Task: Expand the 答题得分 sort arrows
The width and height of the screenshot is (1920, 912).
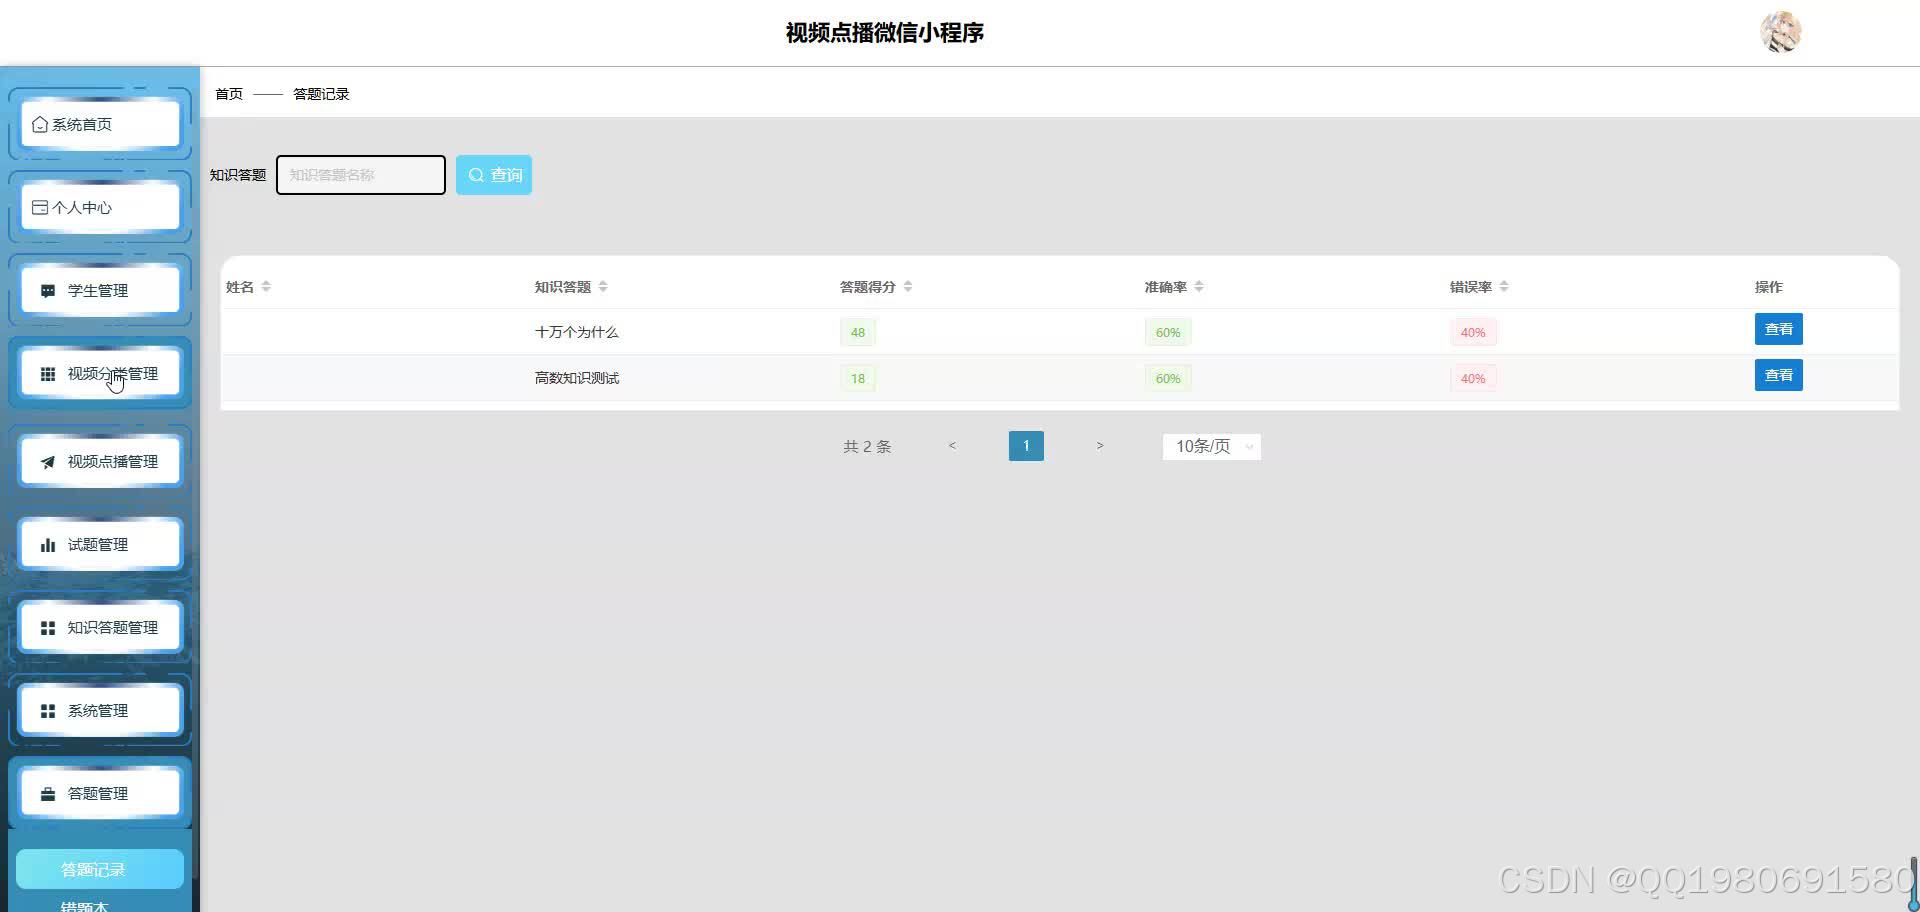Action: pos(908,286)
